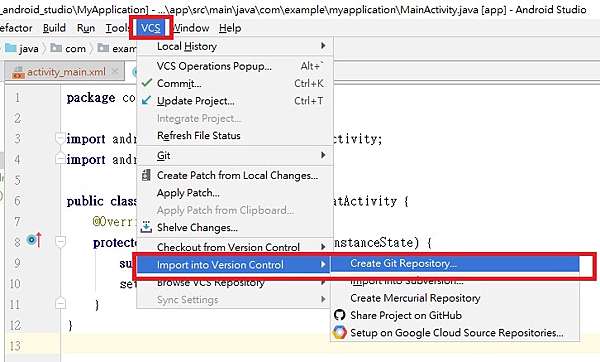Click the Create Patch icon

click(x=146, y=175)
